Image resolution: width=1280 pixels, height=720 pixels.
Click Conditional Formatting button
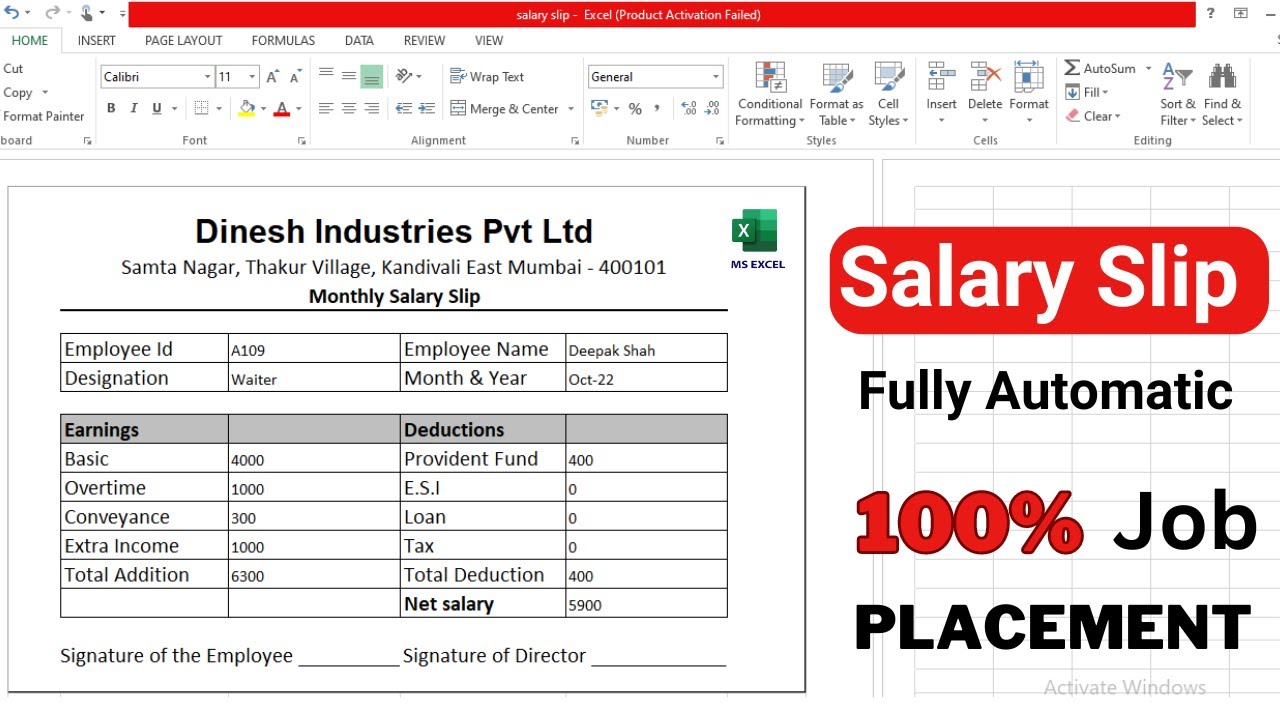pos(770,95)
